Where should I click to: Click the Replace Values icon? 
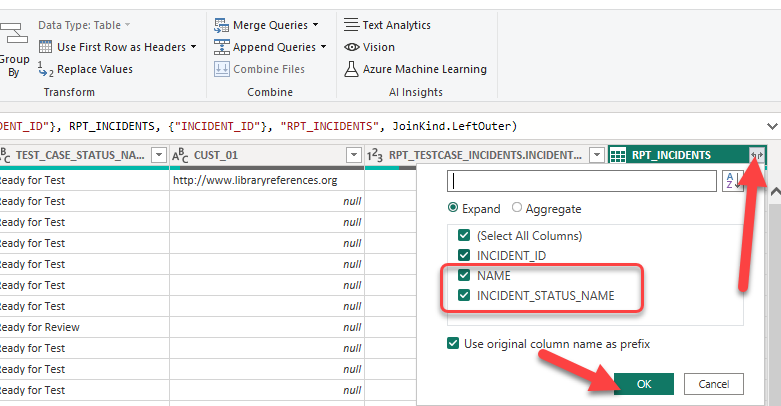click(45, 69)
